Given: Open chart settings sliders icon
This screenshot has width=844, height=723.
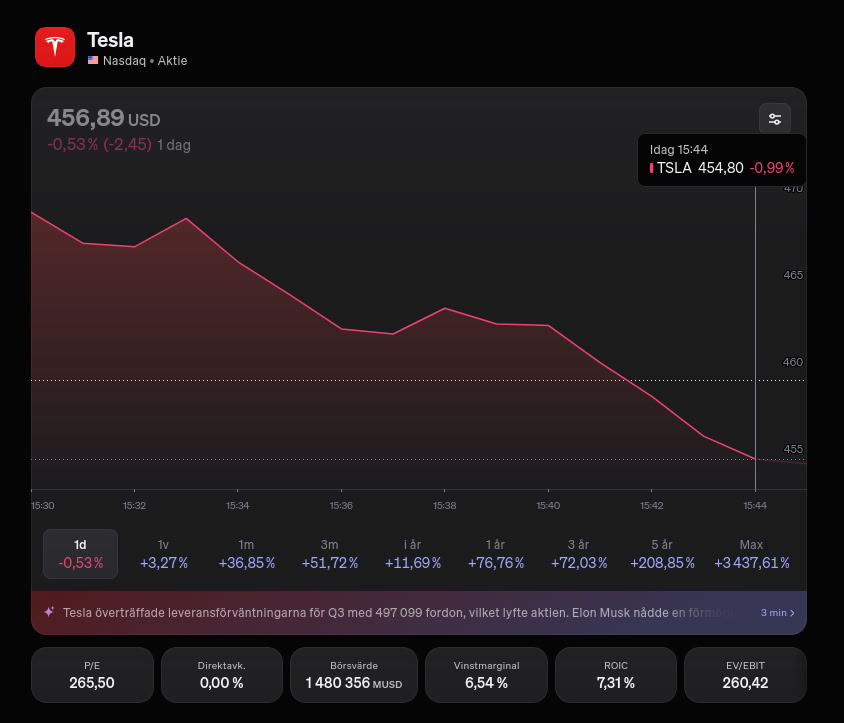Looking at the screenshot, I should point(775,119).
